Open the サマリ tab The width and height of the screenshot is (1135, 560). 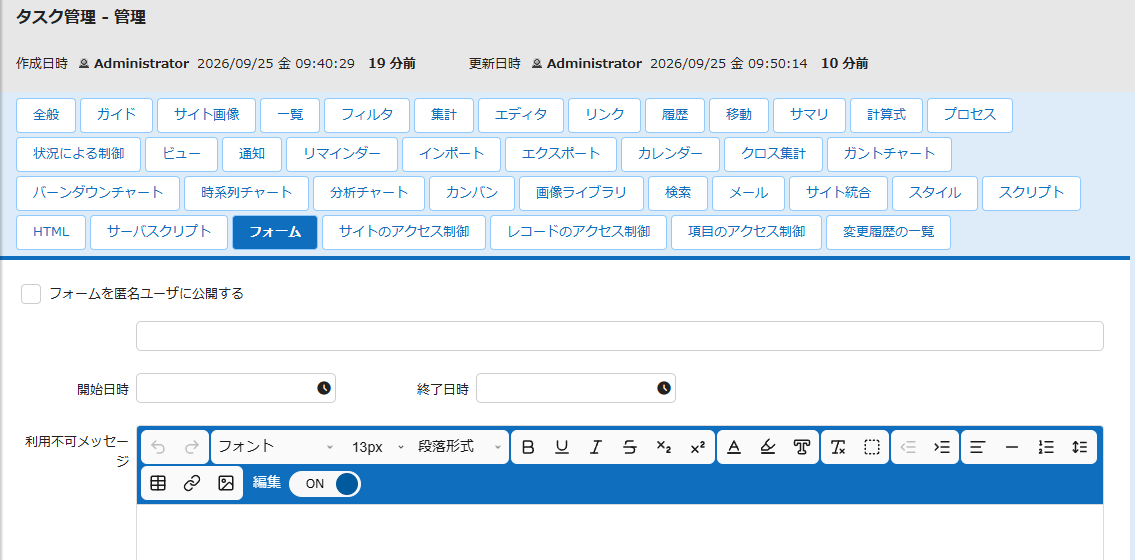point(809,115)
